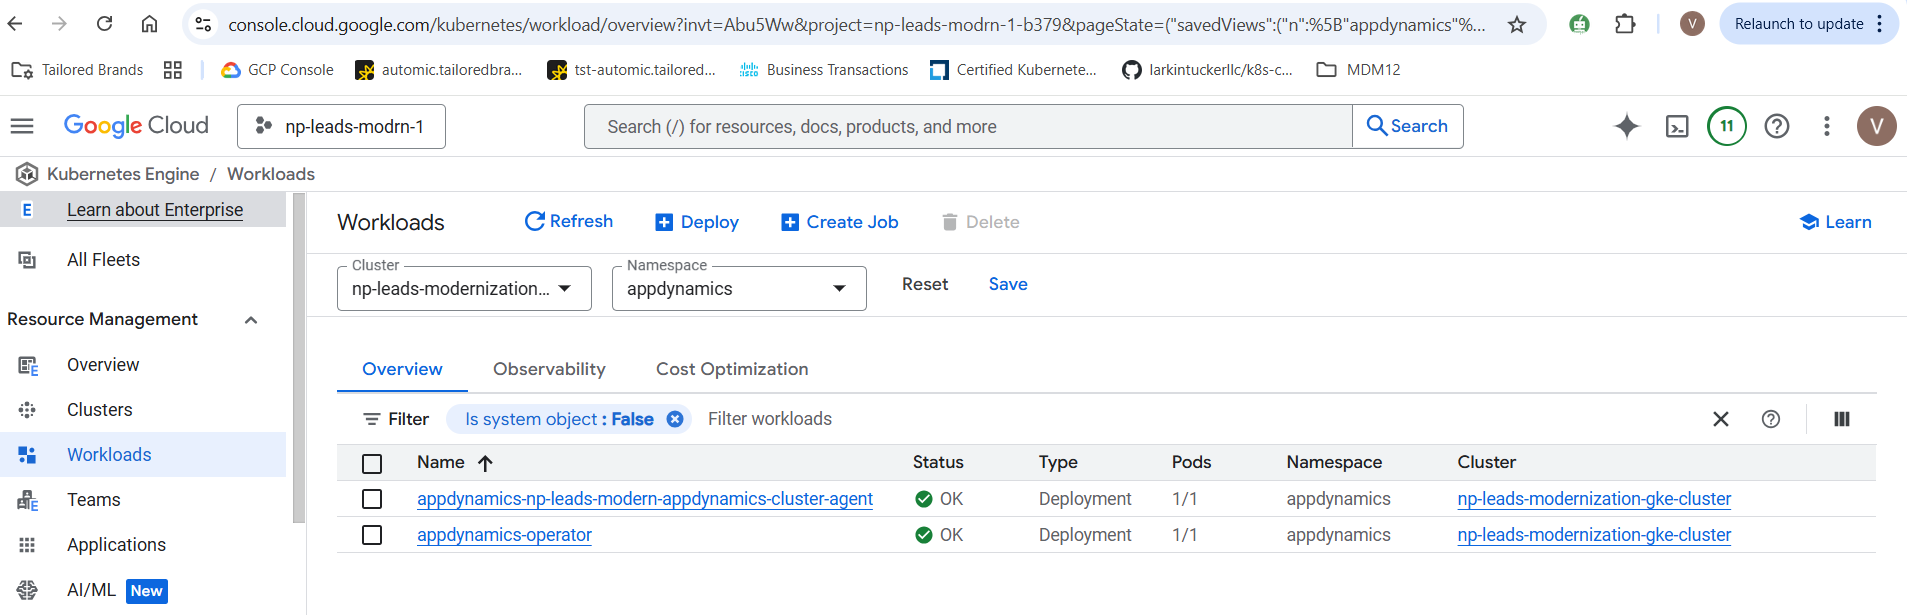Click Save to save the view
1907x615 pixels.
click(1008, 284)
